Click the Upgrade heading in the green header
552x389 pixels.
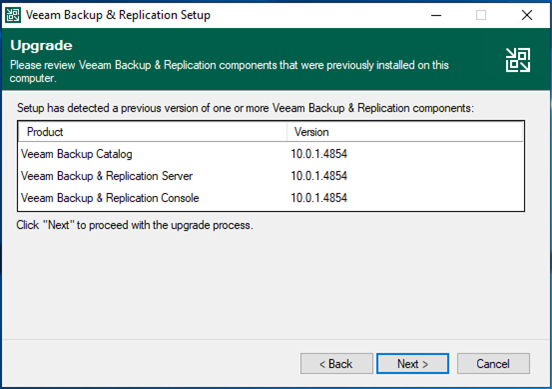point(41,46)
